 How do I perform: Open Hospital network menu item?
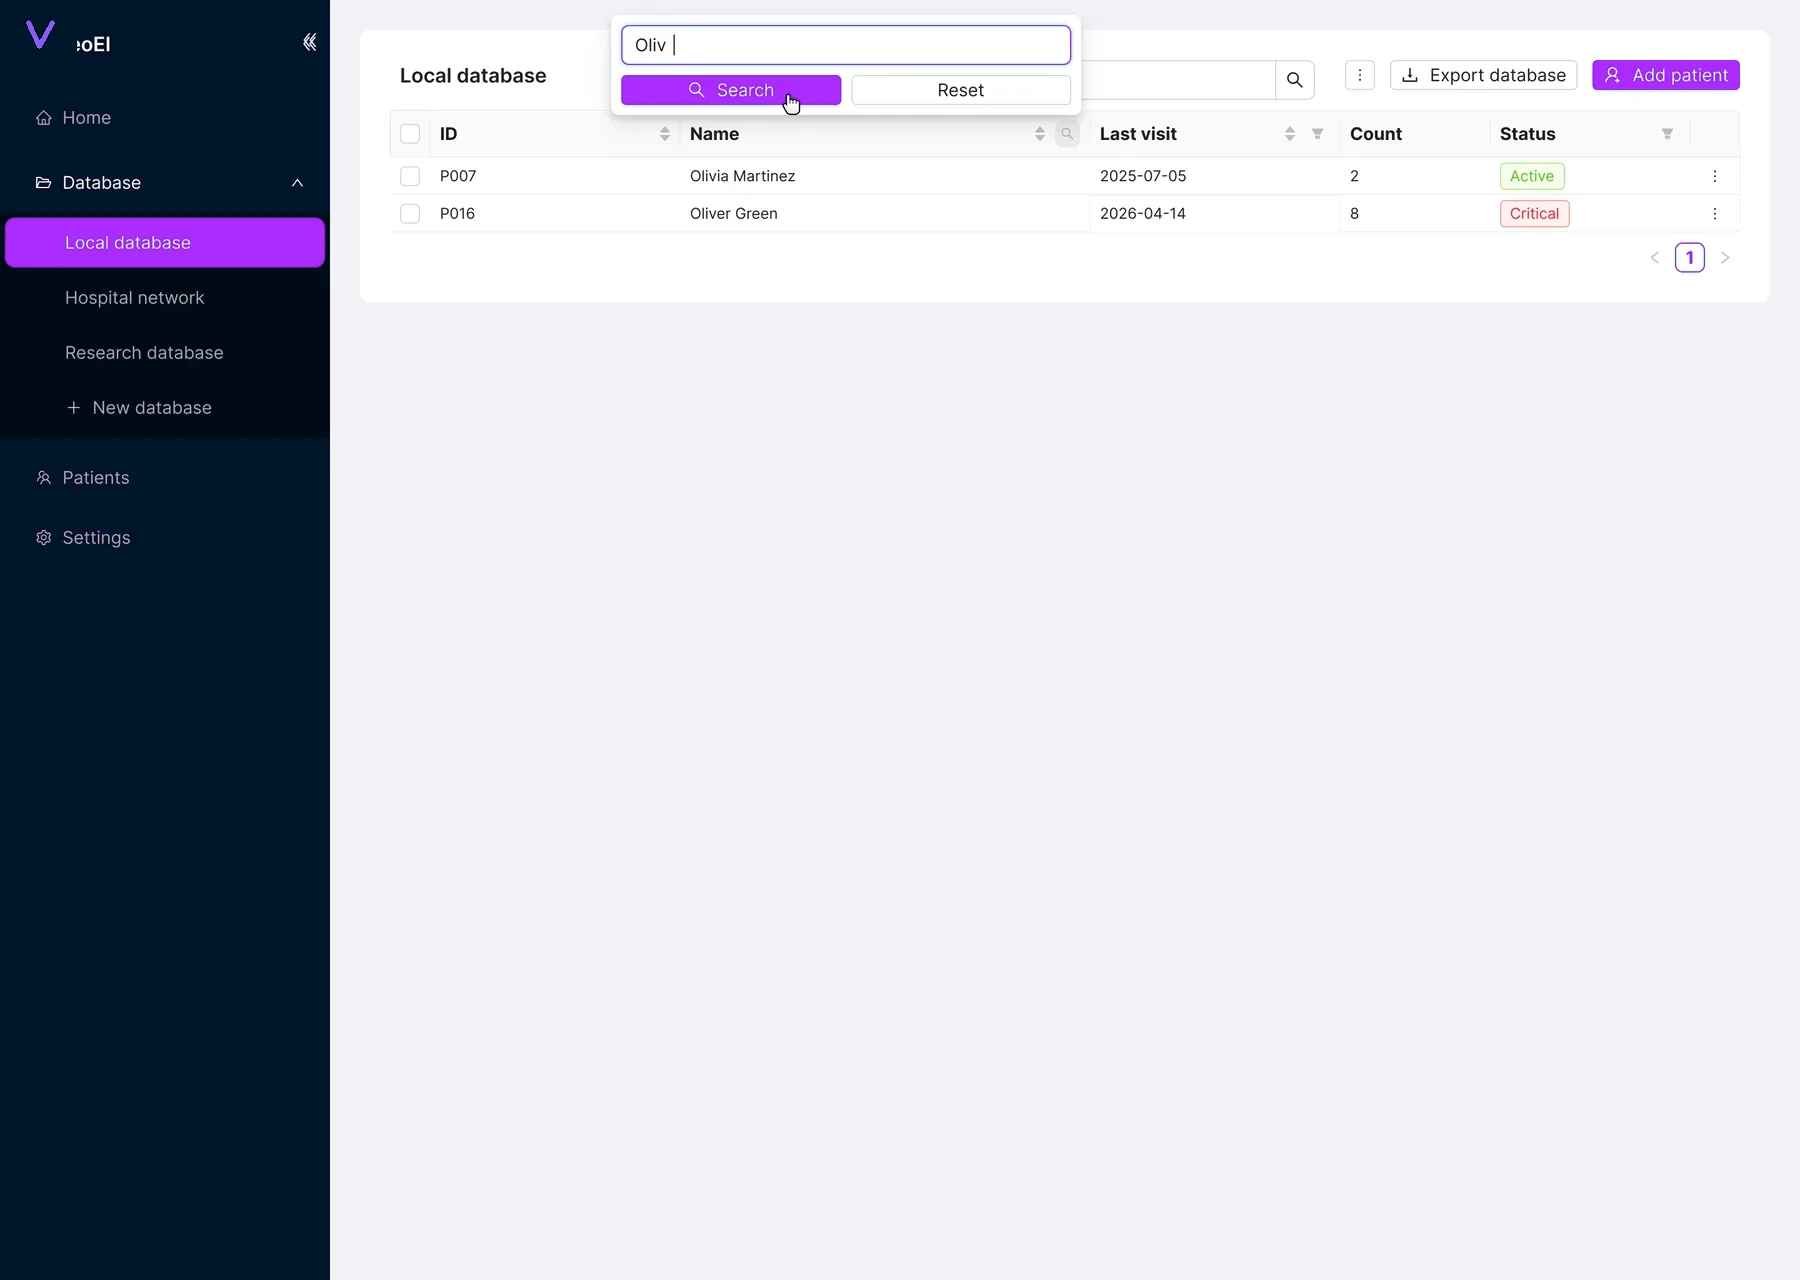[165, 298]
